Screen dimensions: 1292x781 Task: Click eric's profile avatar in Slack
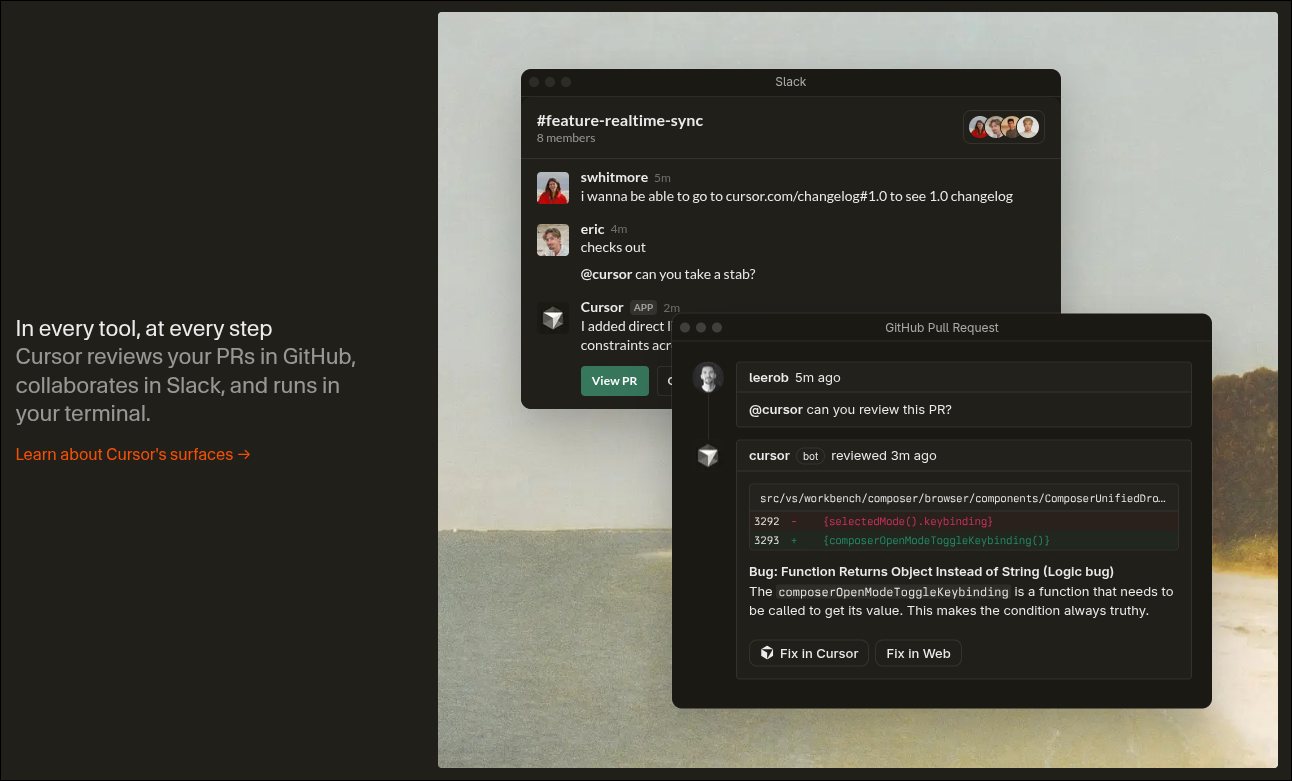pyautogui.click(x=553, y=240)
